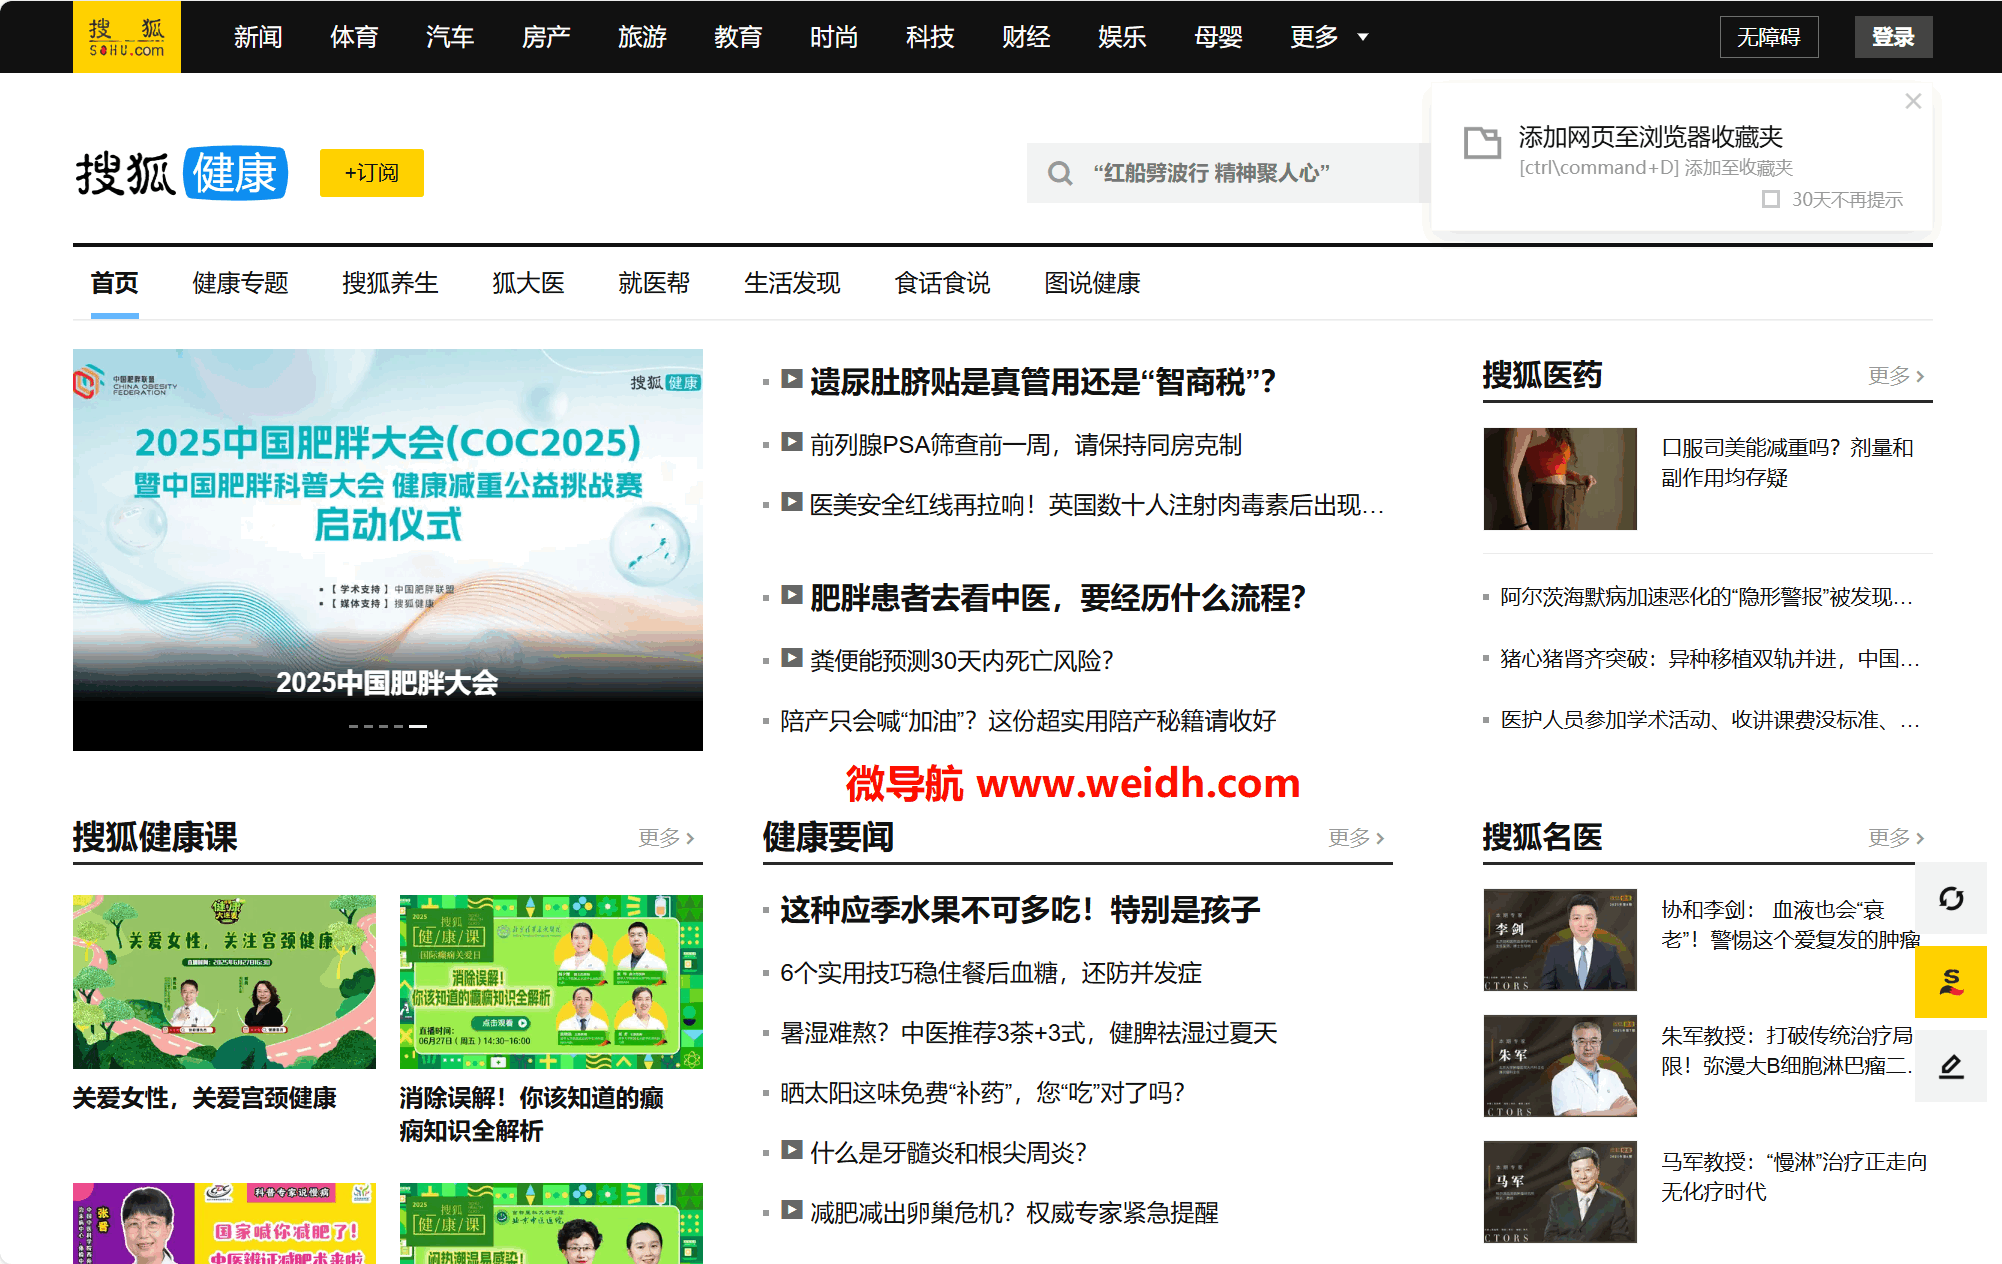The height and width of the screenshot is (1264, 2002).
Task: Switch to the 就医帮 tab
Action: 654,283
